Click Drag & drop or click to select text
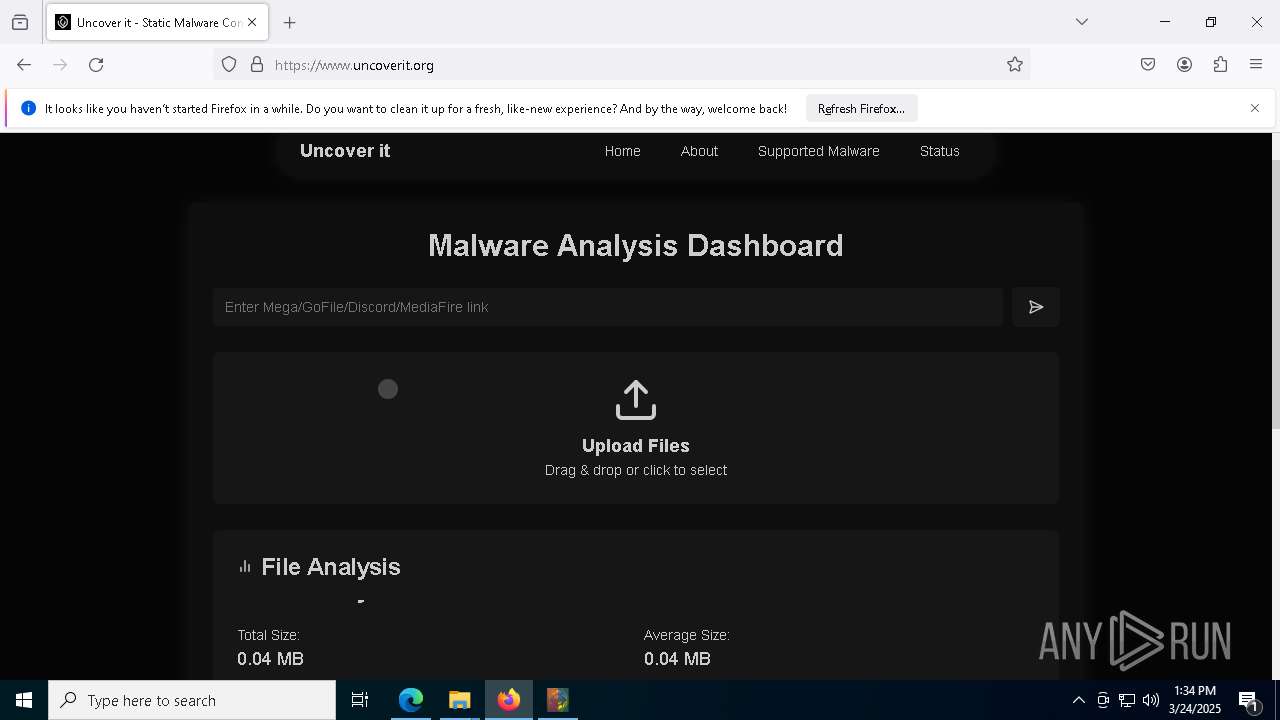 636,470
